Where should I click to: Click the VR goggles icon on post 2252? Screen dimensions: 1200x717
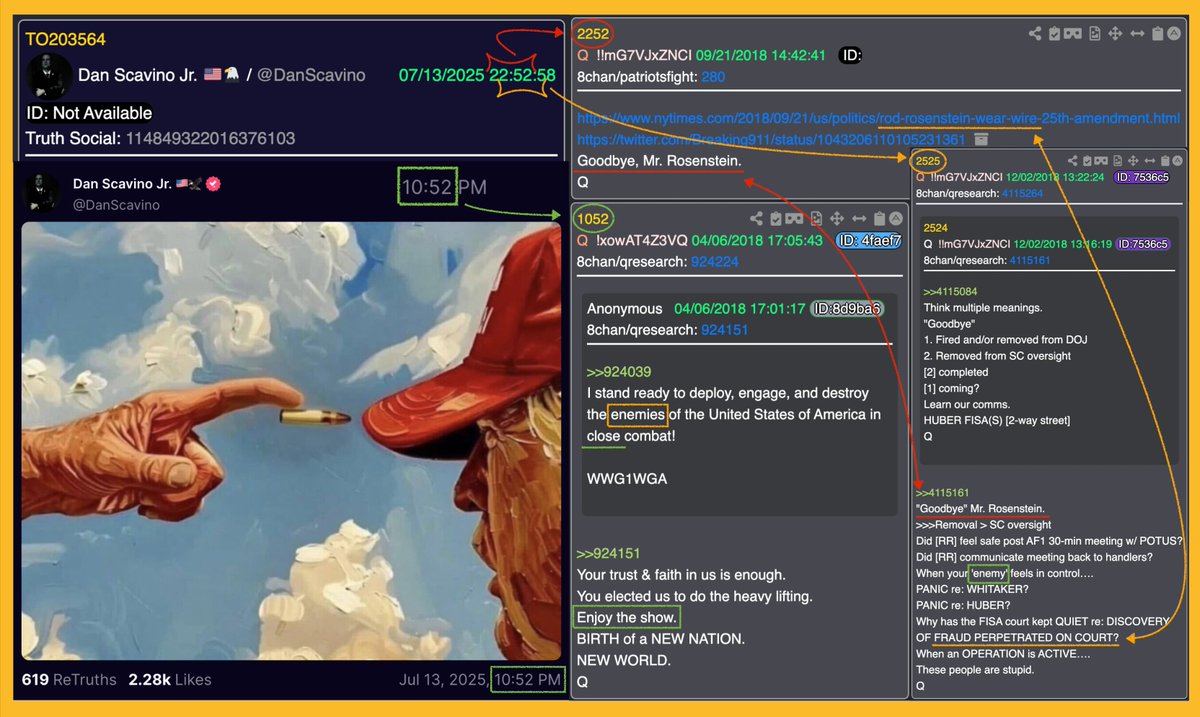click(1073, 34)
